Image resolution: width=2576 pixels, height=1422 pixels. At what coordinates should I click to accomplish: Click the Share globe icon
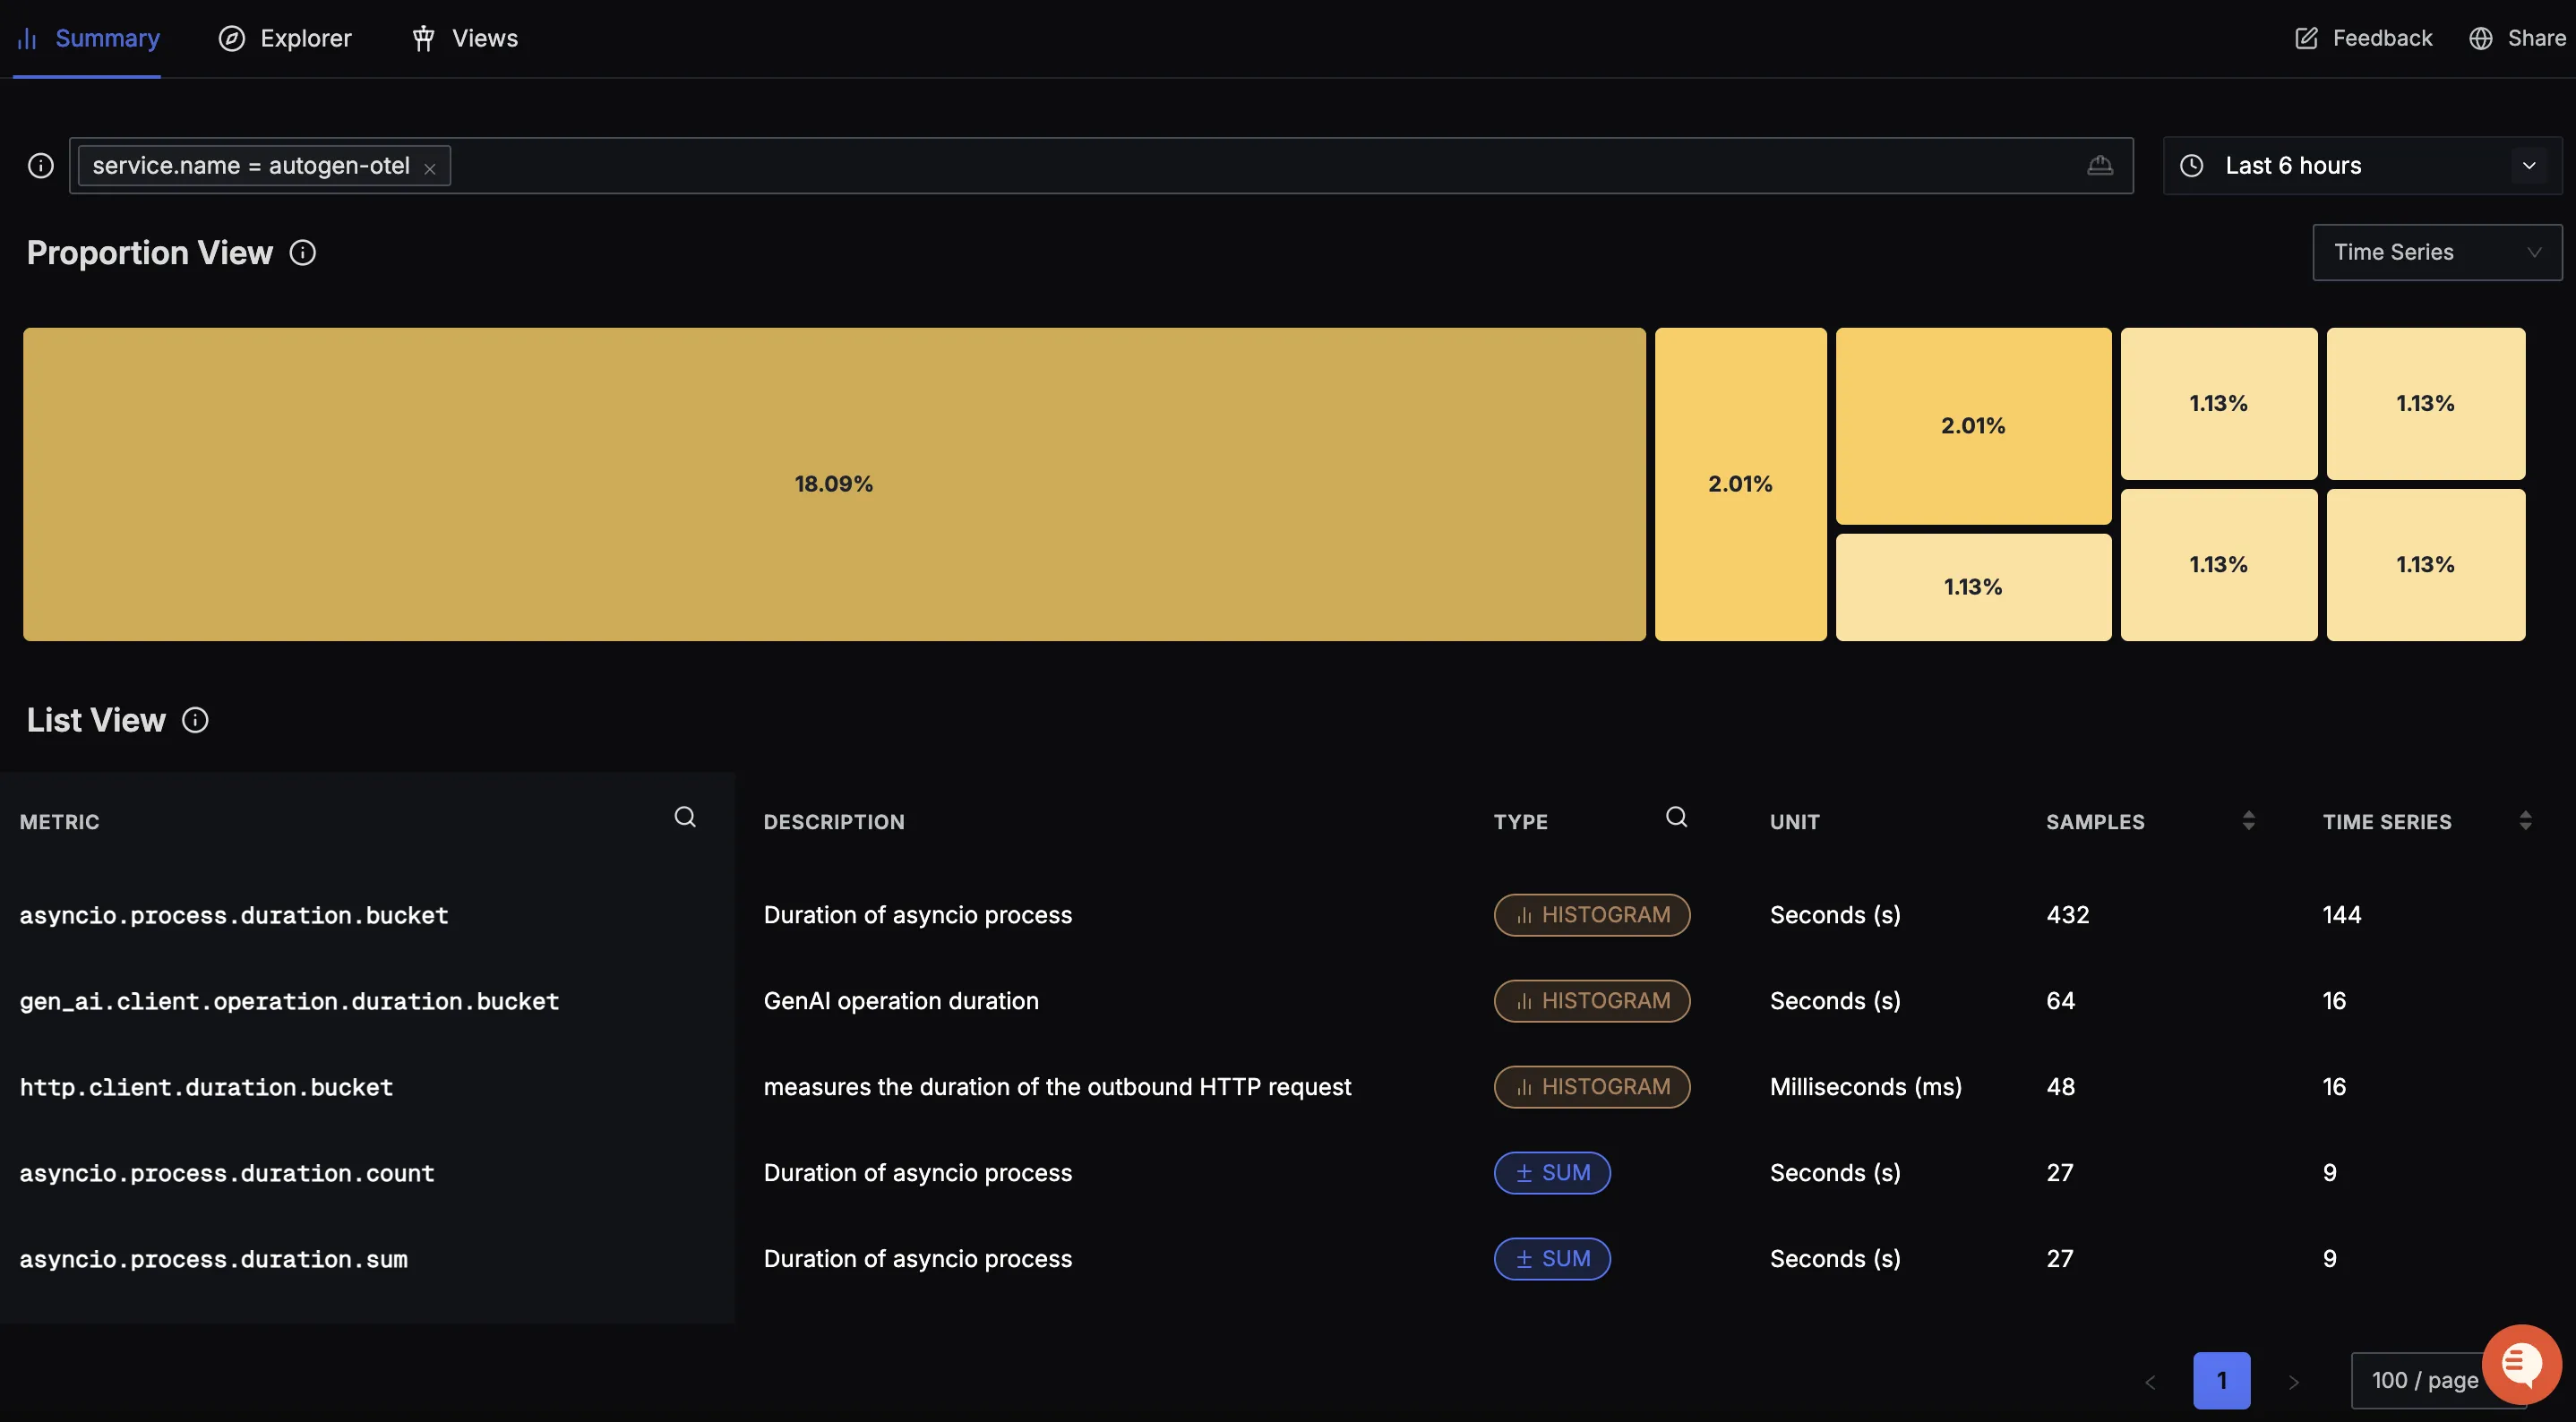[2481, 38]
